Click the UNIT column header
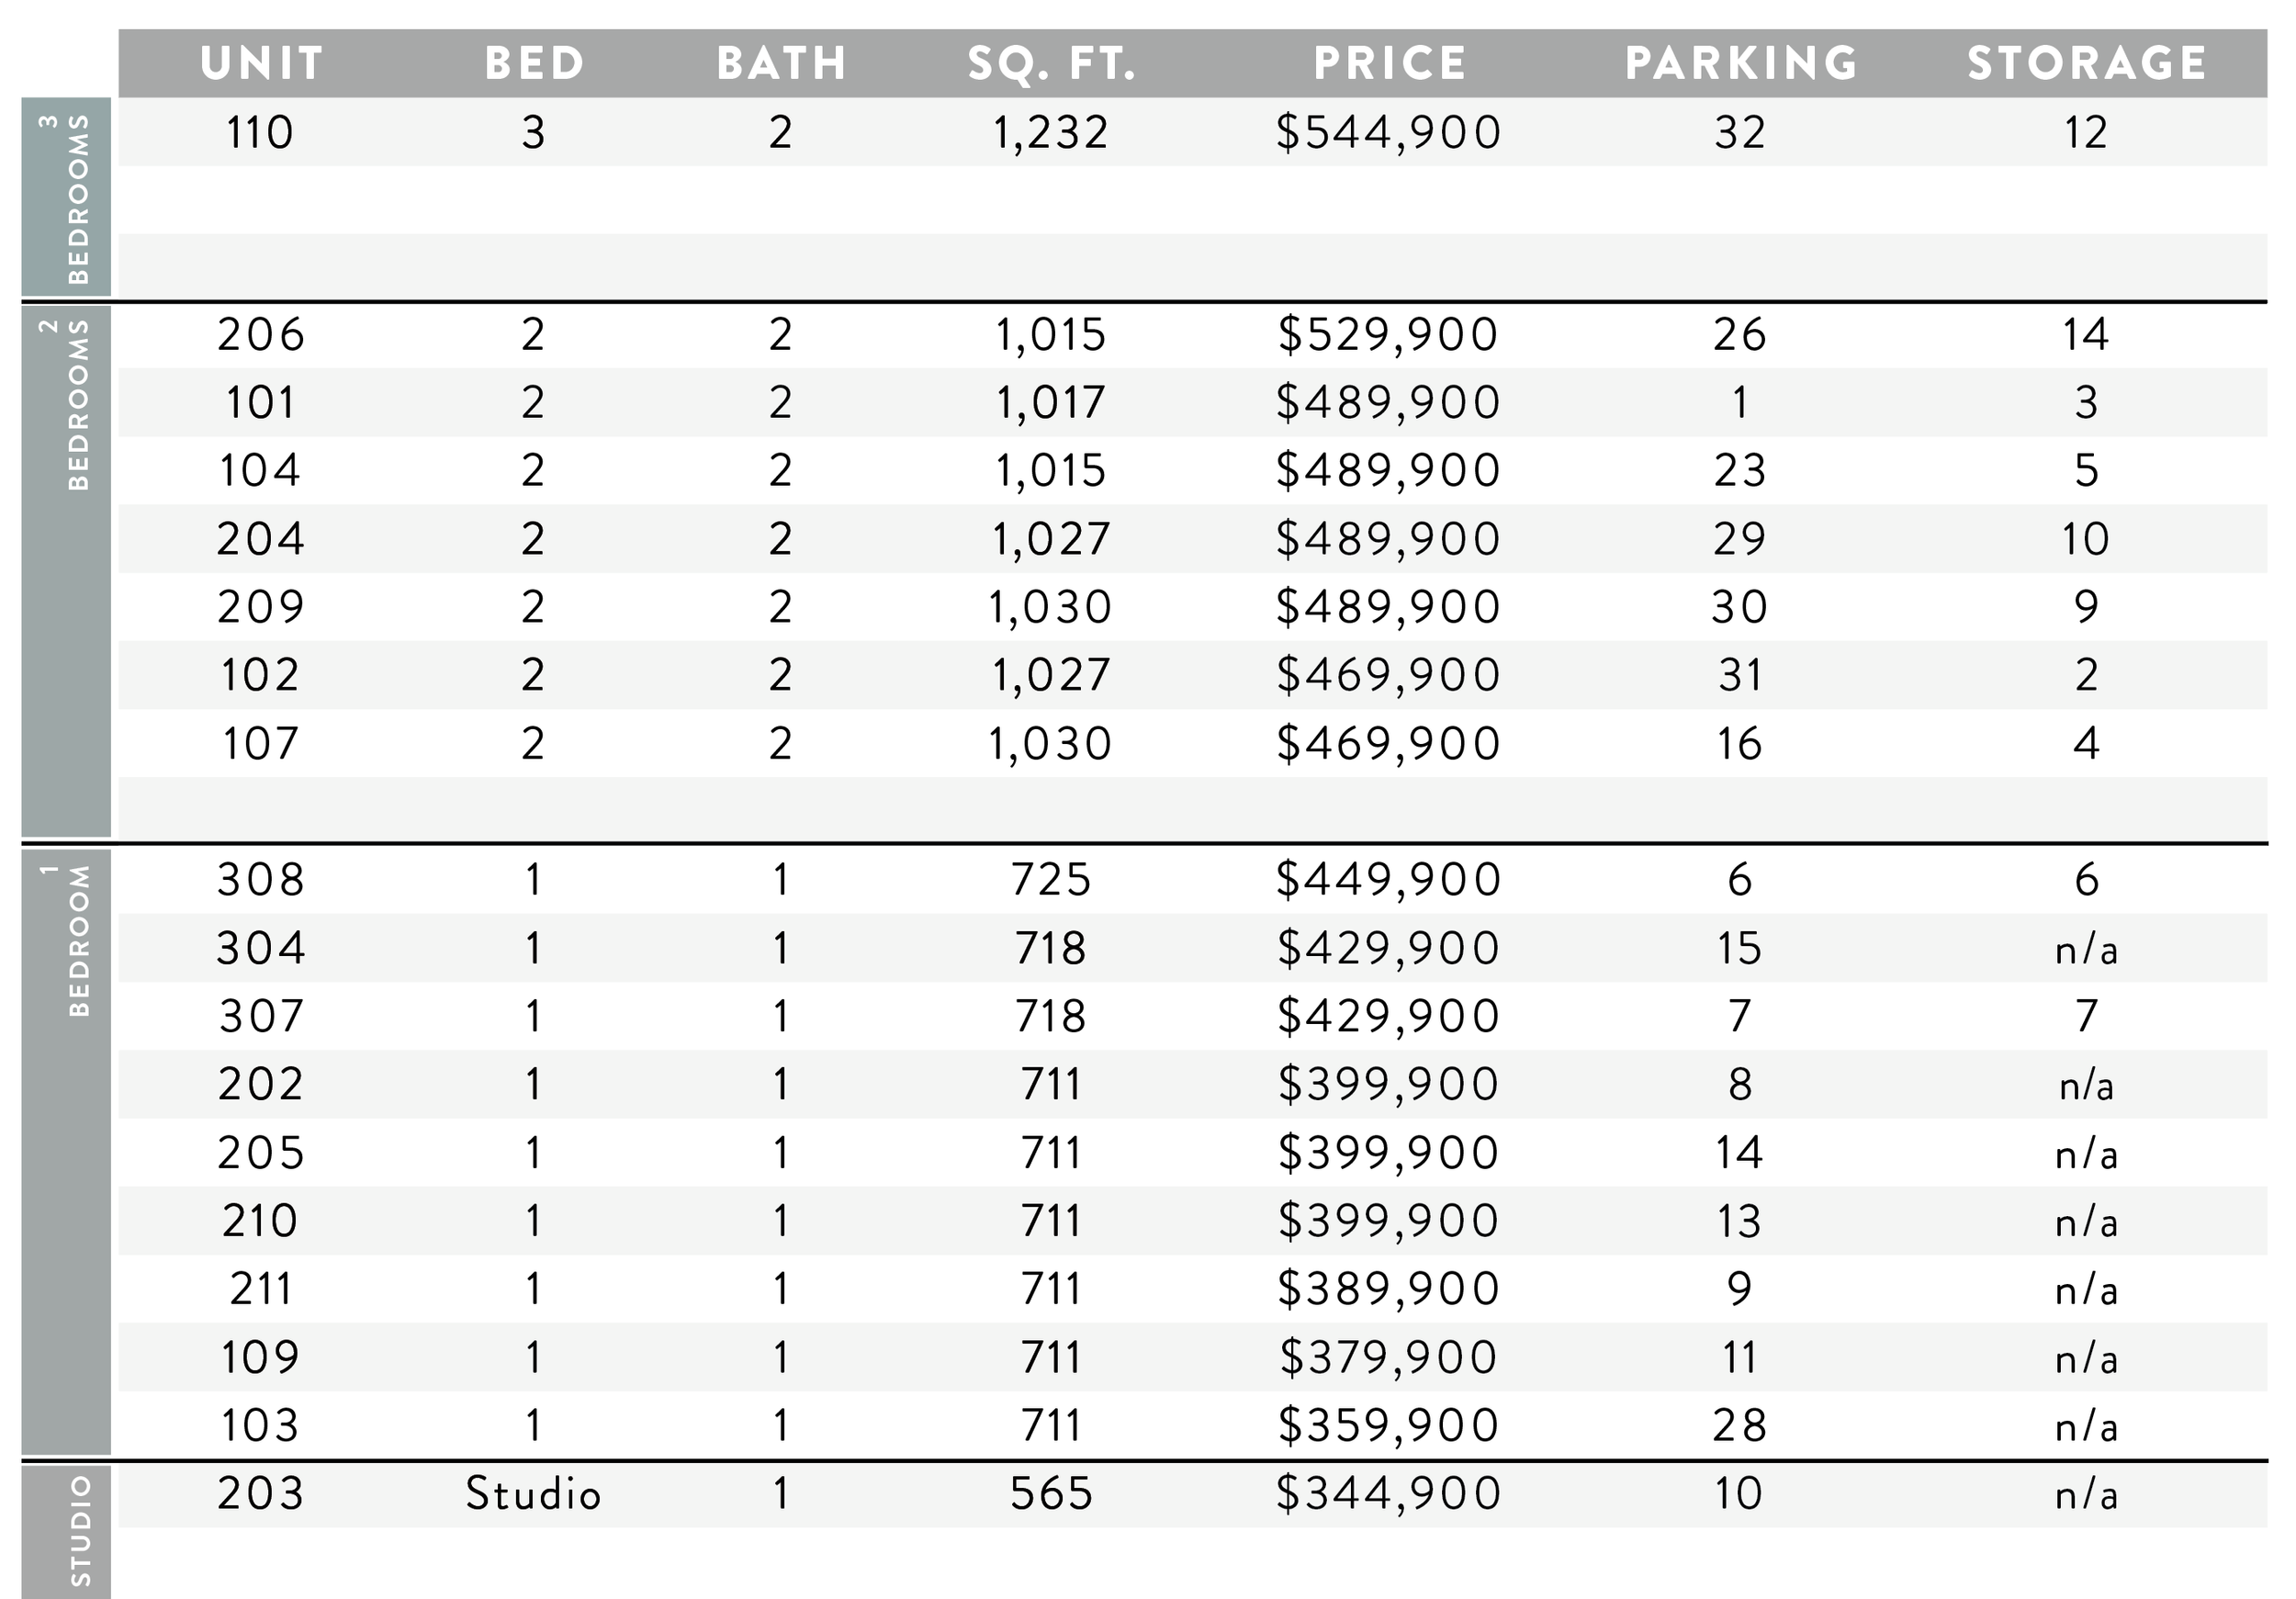 [x=261, y=63]
